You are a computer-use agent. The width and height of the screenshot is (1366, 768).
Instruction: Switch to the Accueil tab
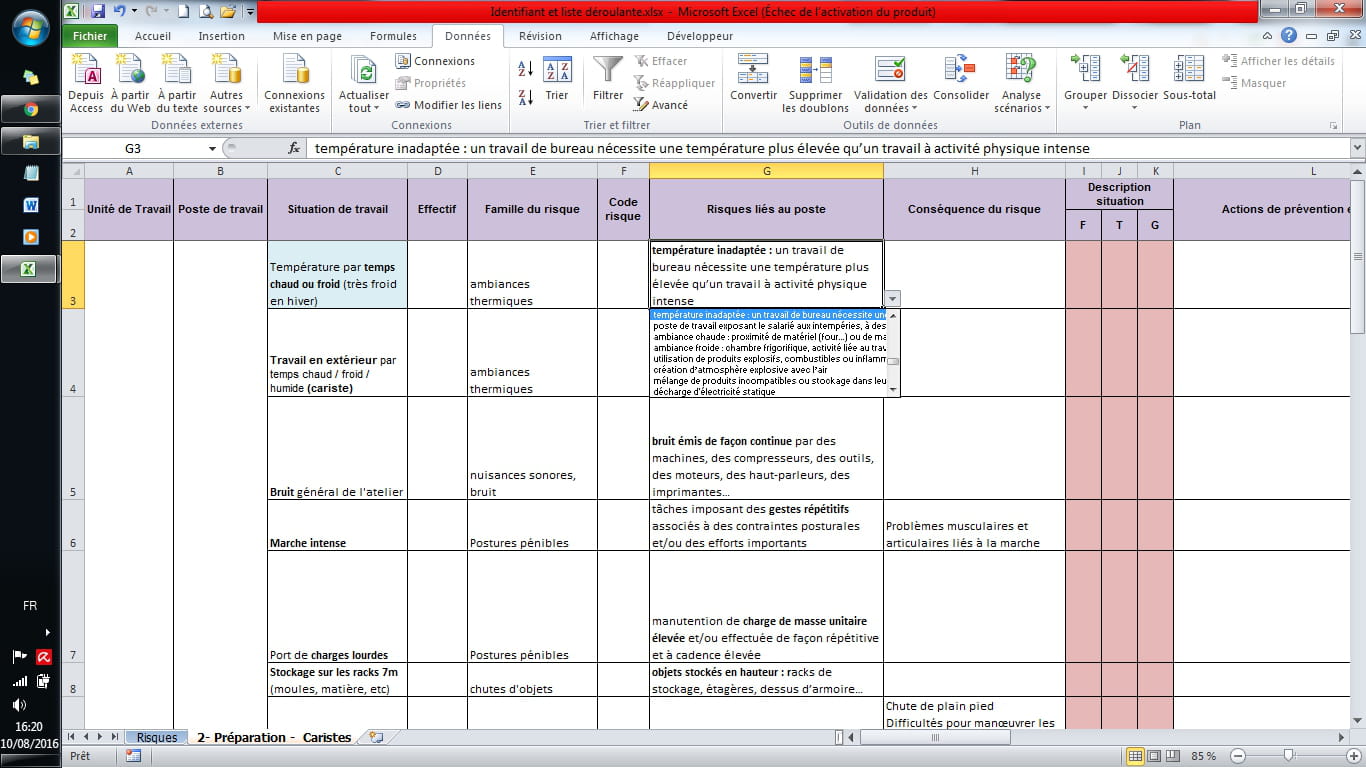click(x=153, y=36)
